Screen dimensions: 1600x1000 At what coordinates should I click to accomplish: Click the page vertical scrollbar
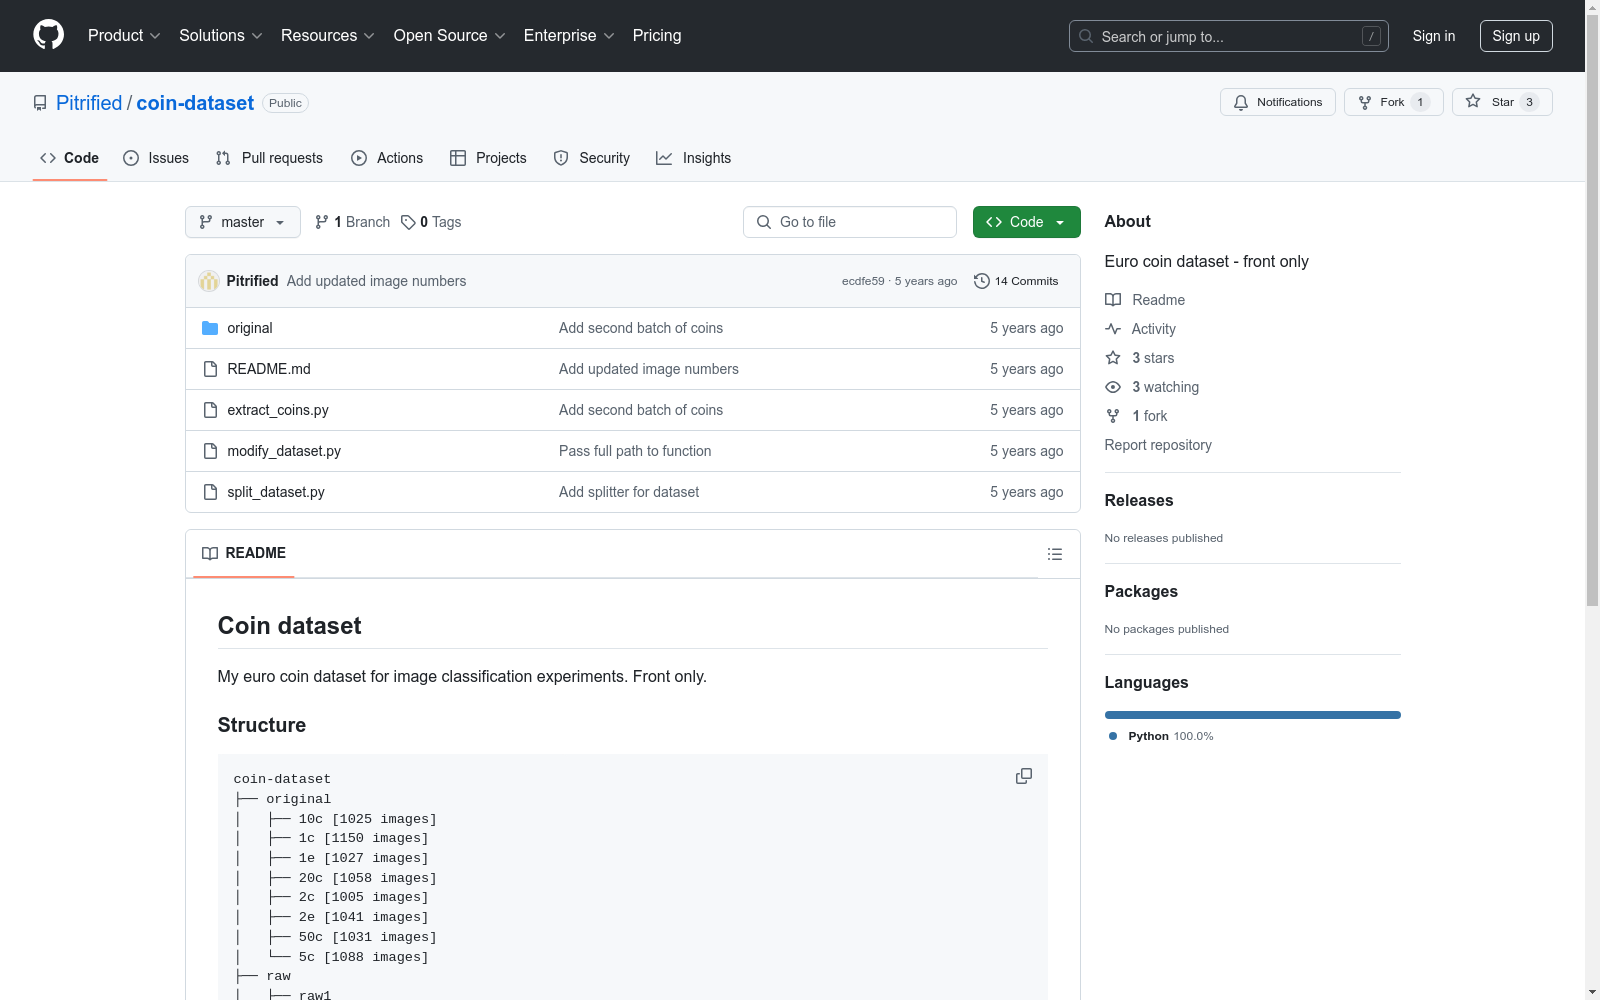(1592, 310)
